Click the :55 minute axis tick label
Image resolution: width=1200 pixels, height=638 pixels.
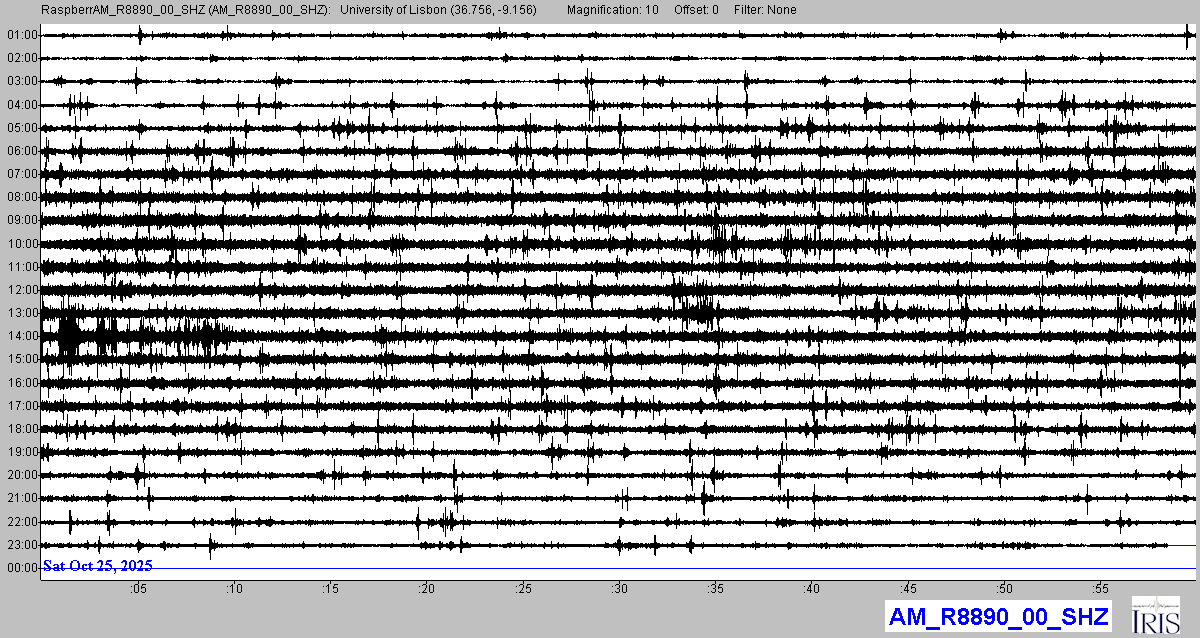click(1100, 589)
